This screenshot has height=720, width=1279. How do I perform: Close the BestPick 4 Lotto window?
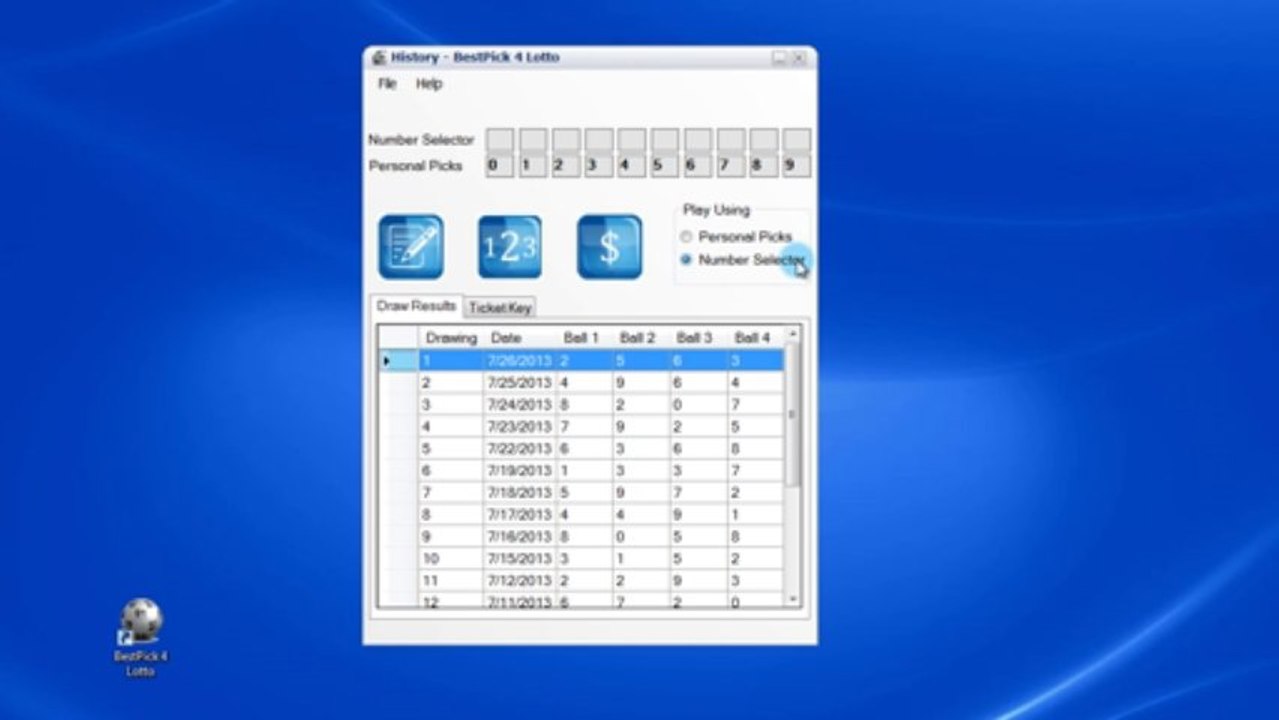click(799, 58)
